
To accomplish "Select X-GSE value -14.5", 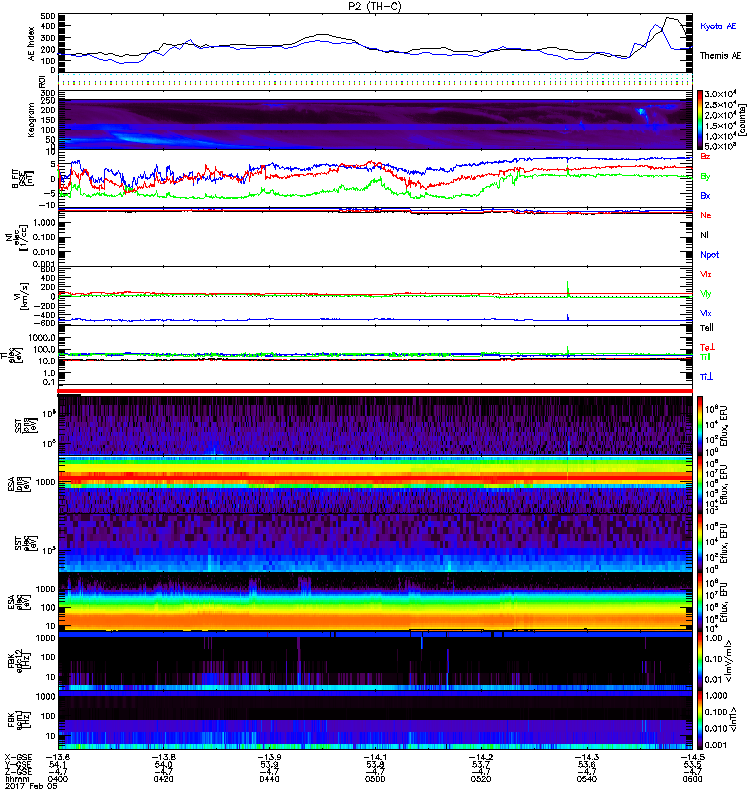I will point(692,758).
